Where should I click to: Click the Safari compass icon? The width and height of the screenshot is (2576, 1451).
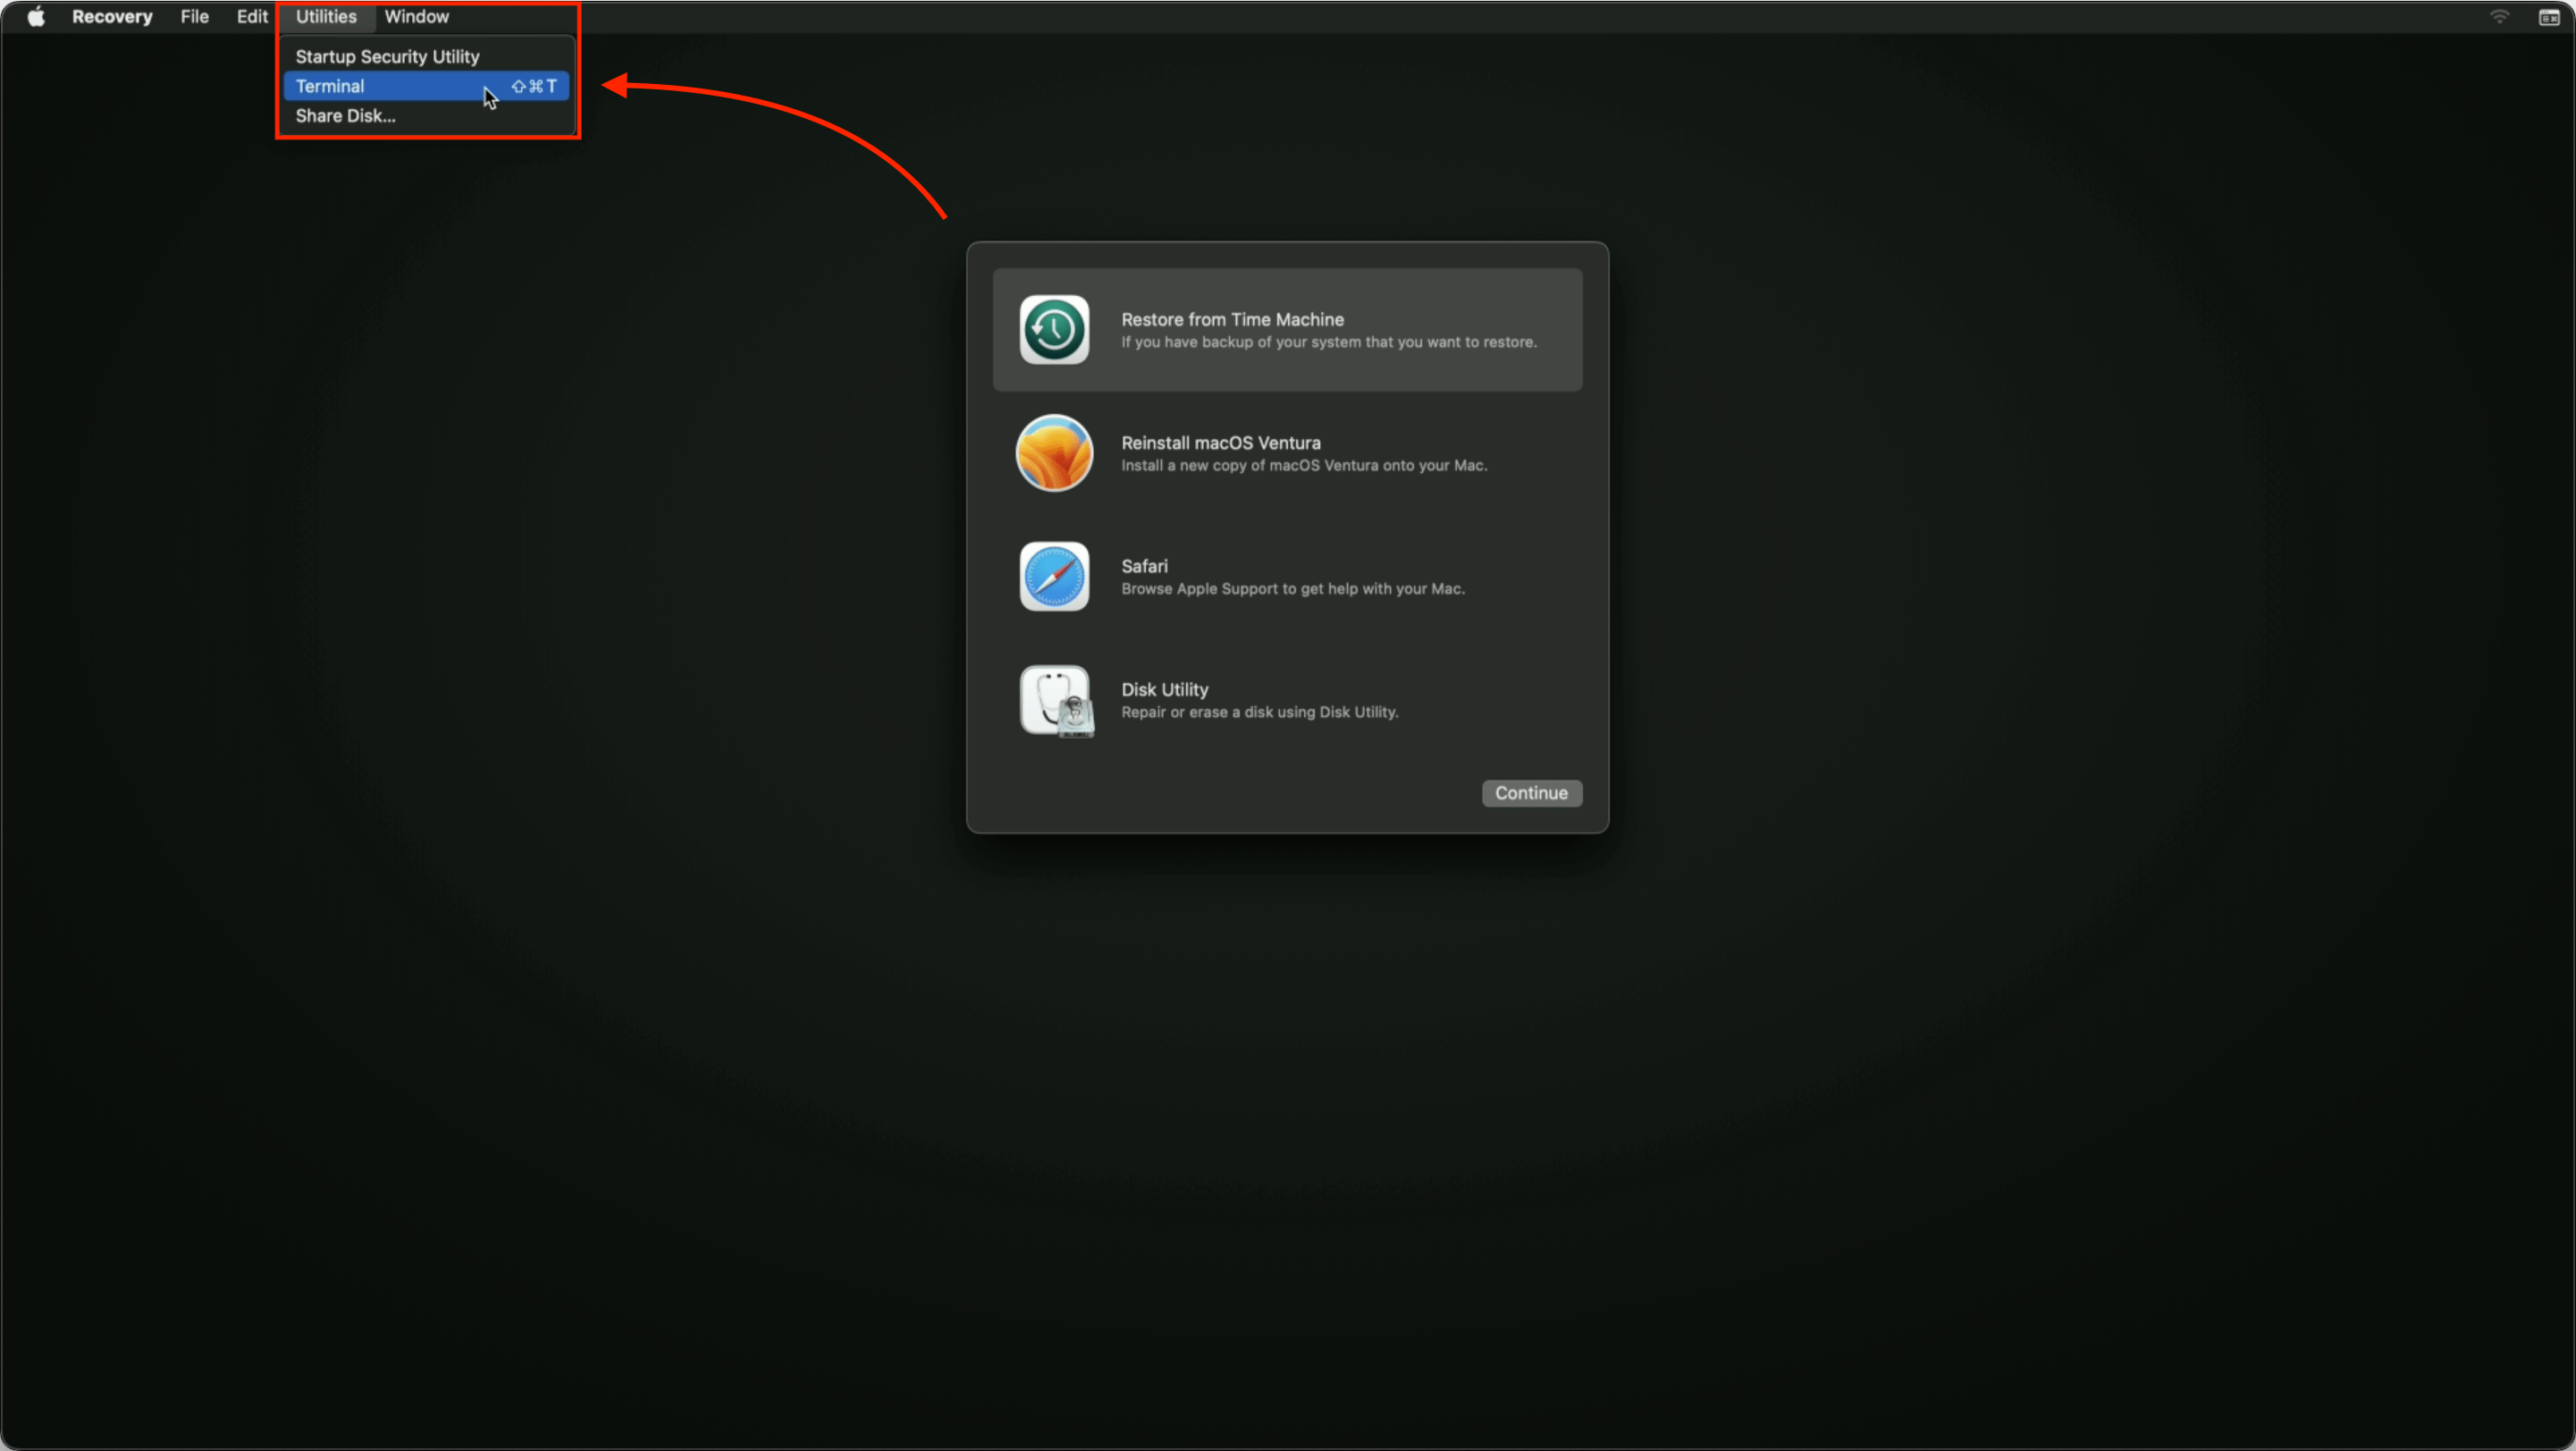coord(1054,576)
